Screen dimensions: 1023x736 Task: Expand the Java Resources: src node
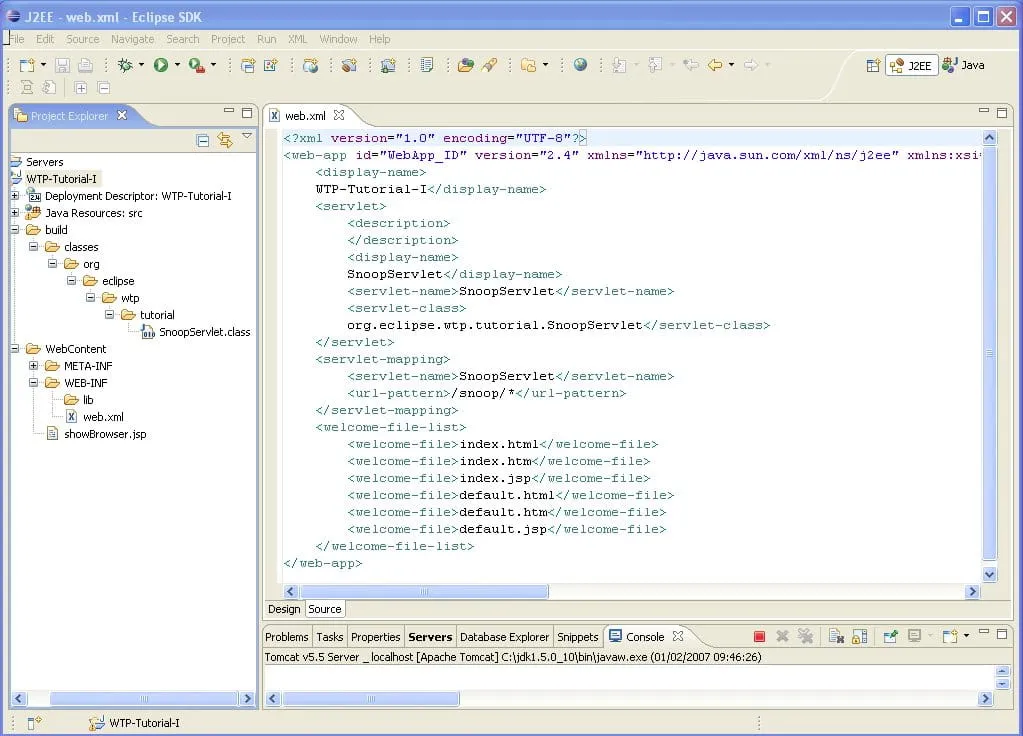point(15,213)
